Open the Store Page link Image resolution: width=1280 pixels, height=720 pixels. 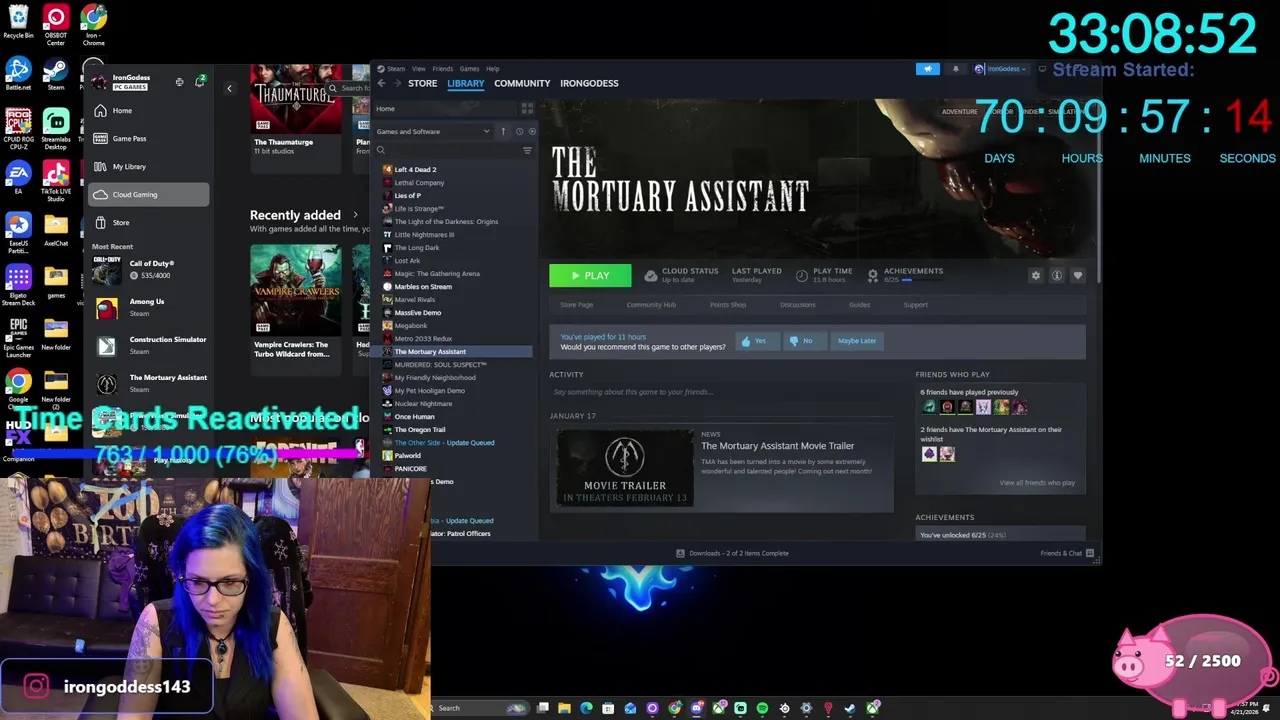[x=576, y=305]
